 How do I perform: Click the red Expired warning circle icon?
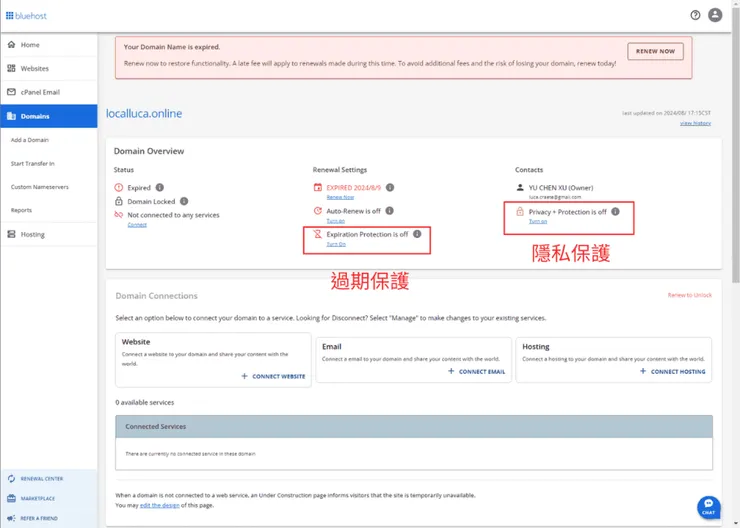click(x=118, y=187)
